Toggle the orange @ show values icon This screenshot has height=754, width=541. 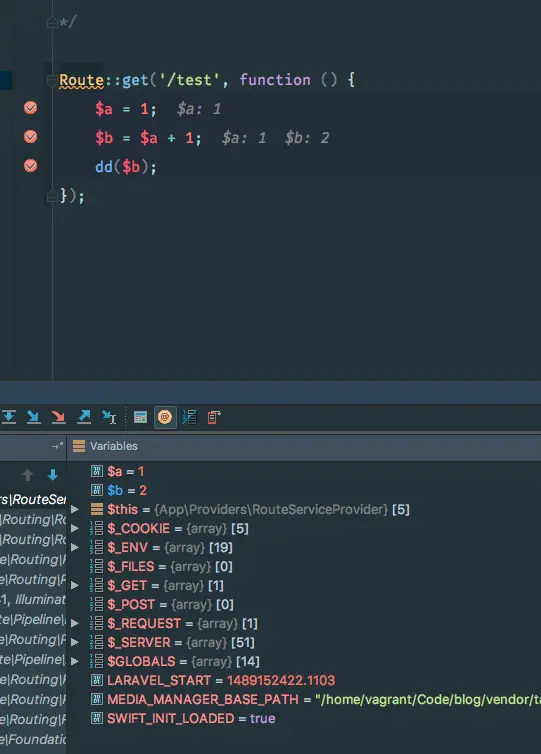(165, 417)
